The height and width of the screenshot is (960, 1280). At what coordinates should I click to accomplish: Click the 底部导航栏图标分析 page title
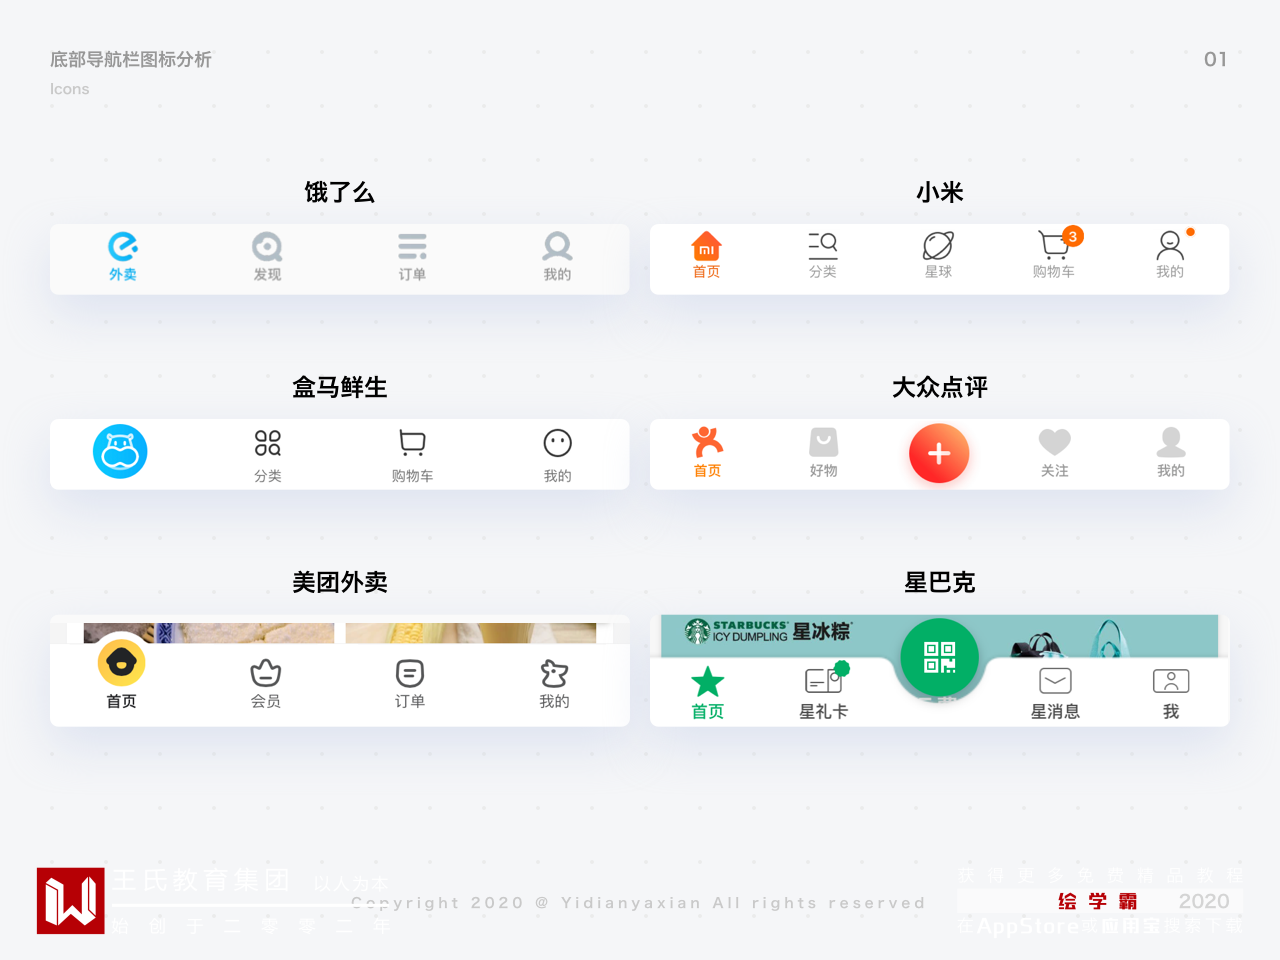pyautogui.click(x=131, y=59)
